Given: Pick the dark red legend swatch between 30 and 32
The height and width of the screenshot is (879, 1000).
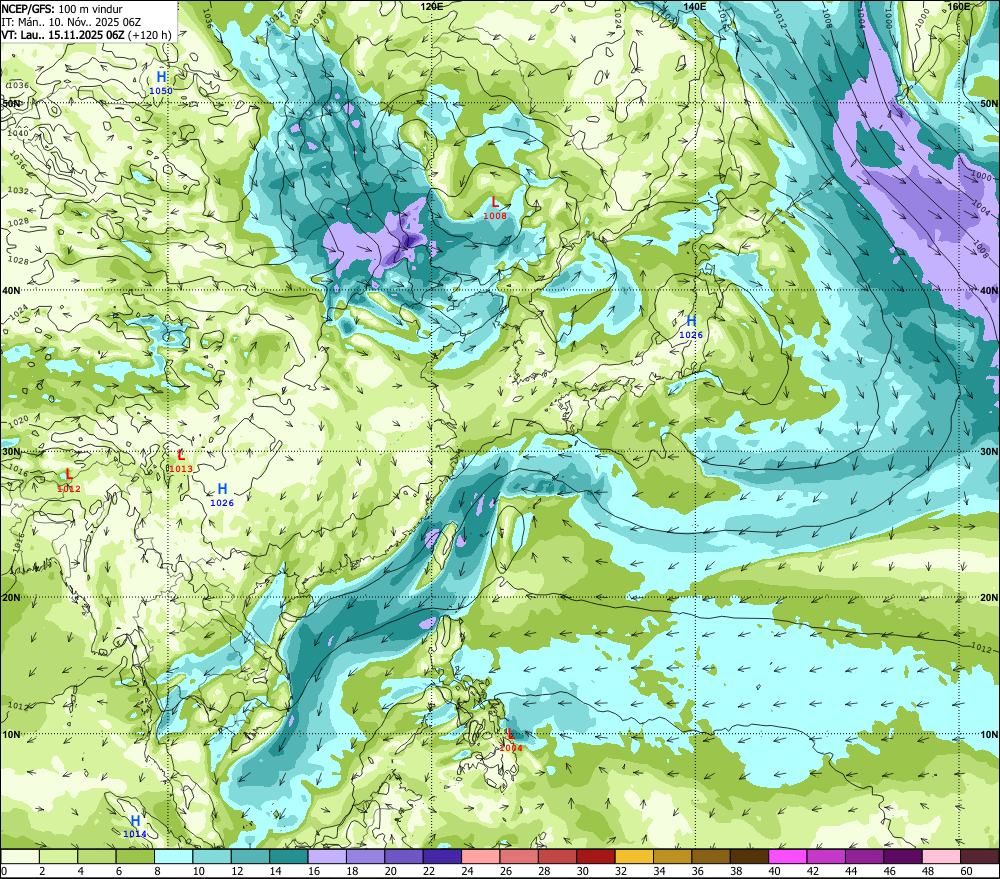Looking at the screenshot, I should click(596, 856).
